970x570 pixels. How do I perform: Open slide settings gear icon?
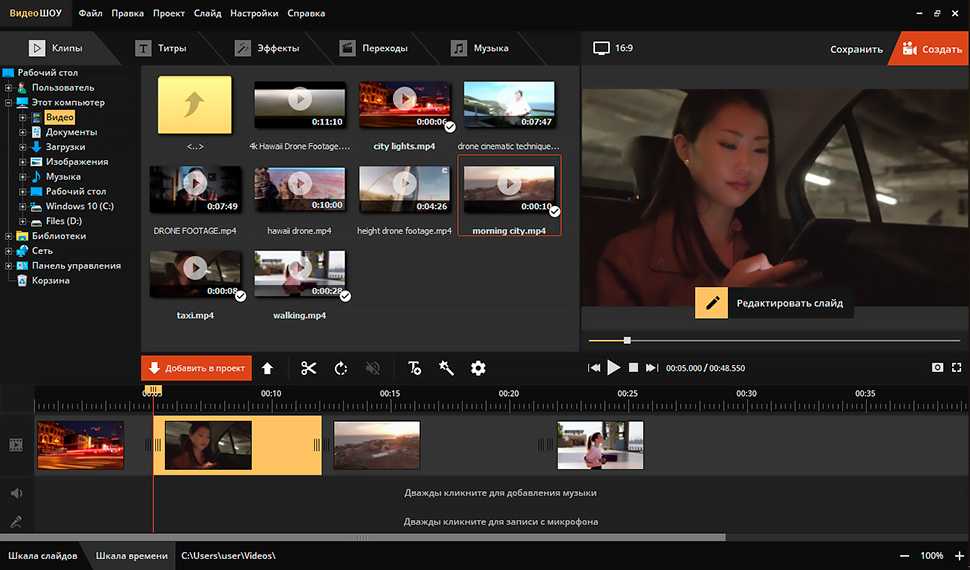click(x=478, y=368)
